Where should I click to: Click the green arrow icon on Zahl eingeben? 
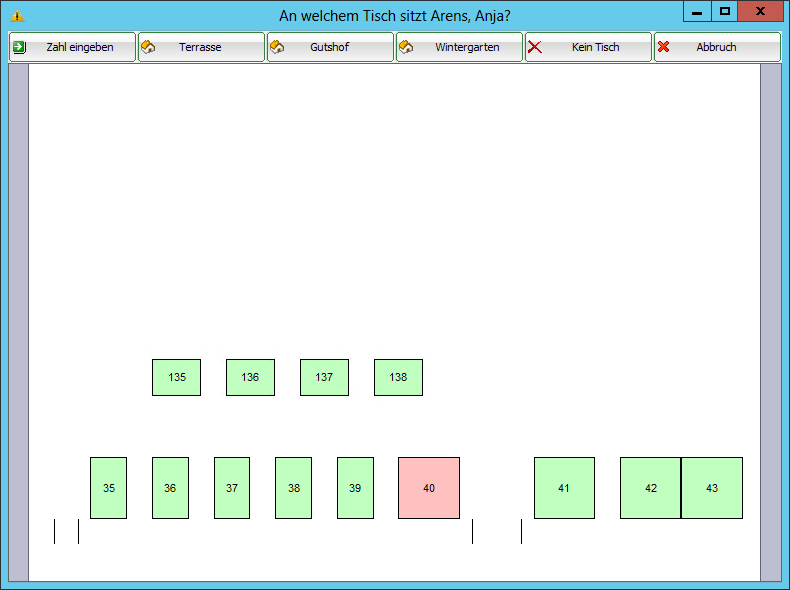point(19,47)
